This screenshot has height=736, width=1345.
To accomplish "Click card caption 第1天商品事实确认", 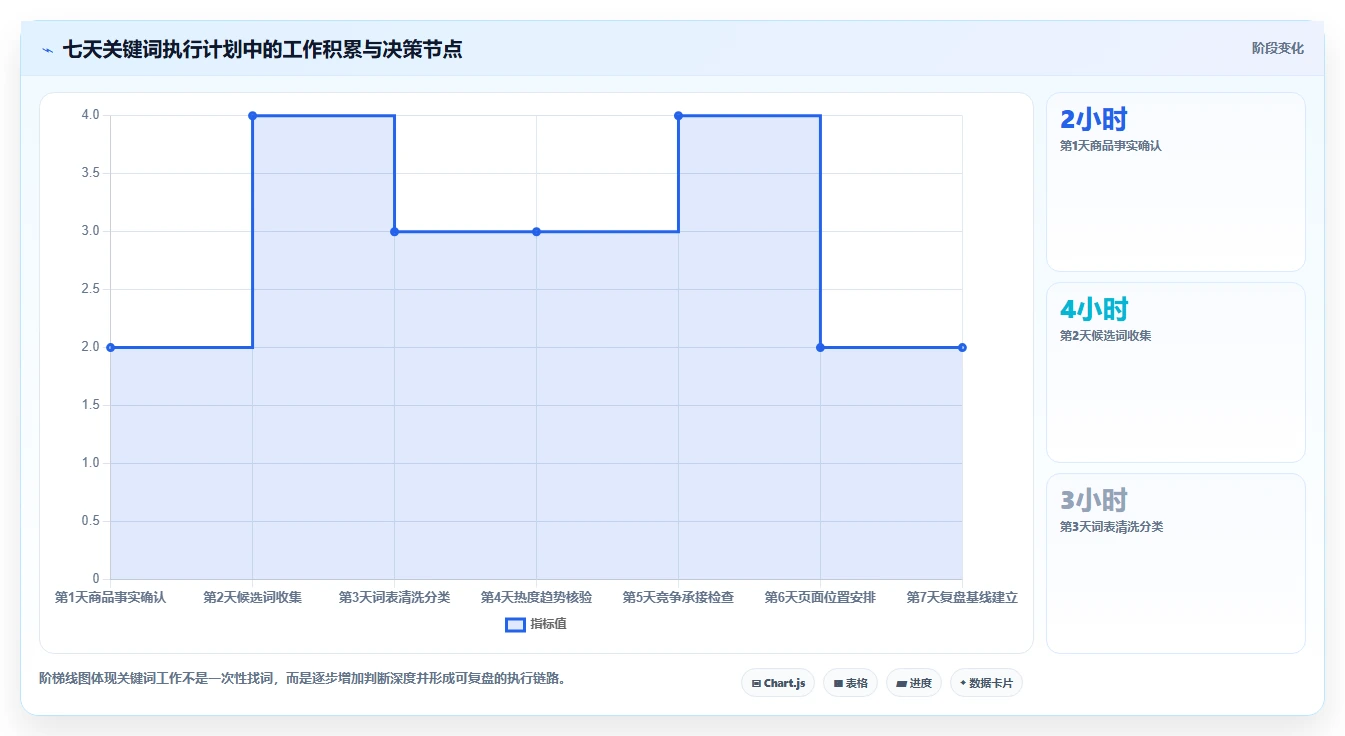I will pyautogui.click(x=1111, y=145).
